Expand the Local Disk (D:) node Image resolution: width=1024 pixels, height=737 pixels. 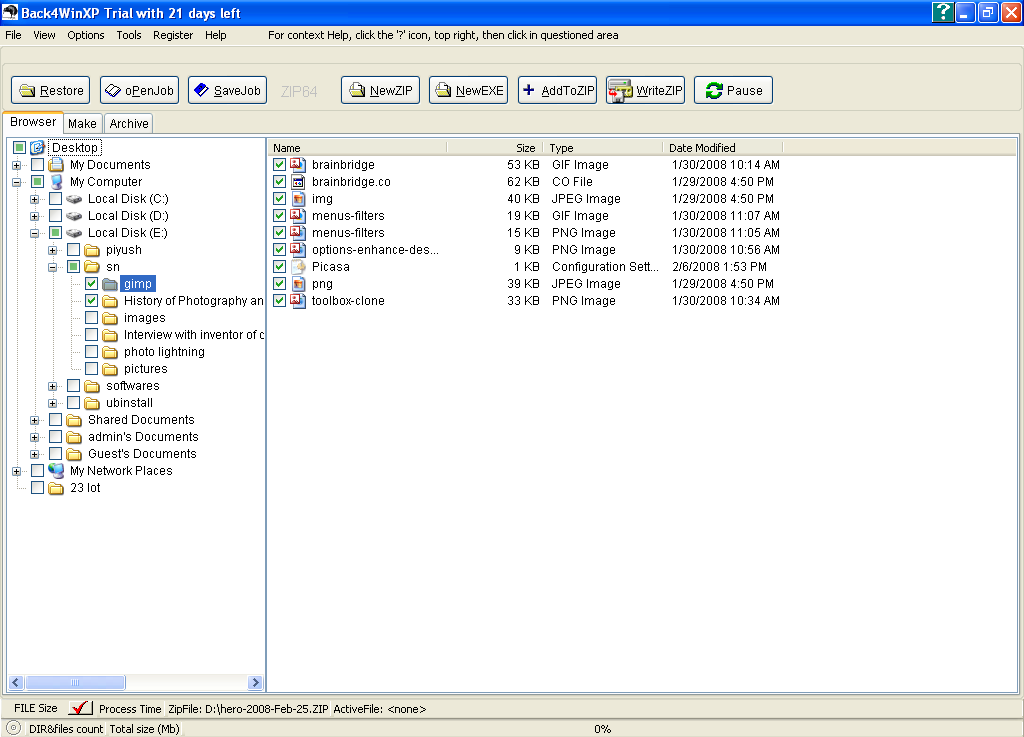35,216
